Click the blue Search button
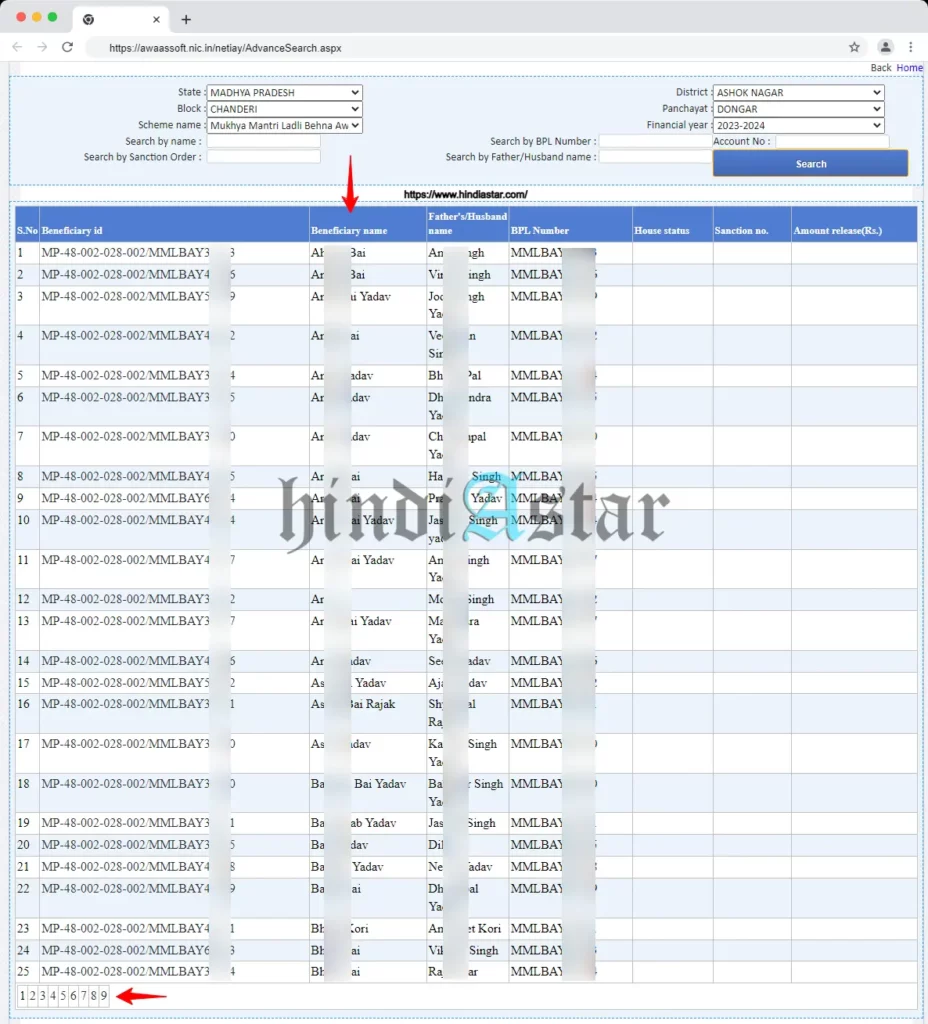Image resolution: width=928 pixels, height=1024 pixels. click(810, 163)
